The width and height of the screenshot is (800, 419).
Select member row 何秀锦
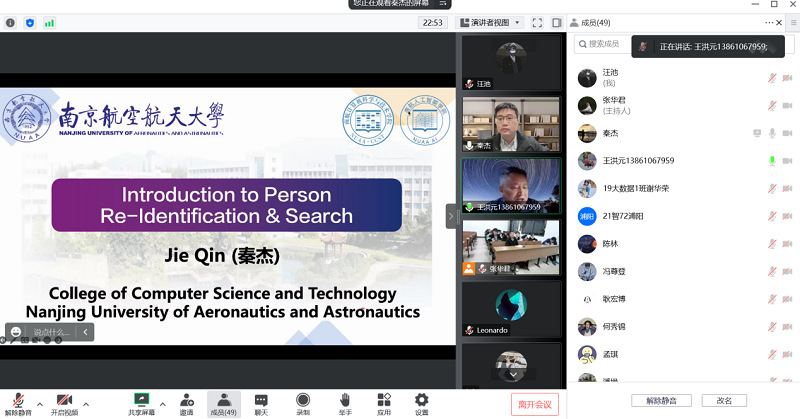tap(683, 326)
